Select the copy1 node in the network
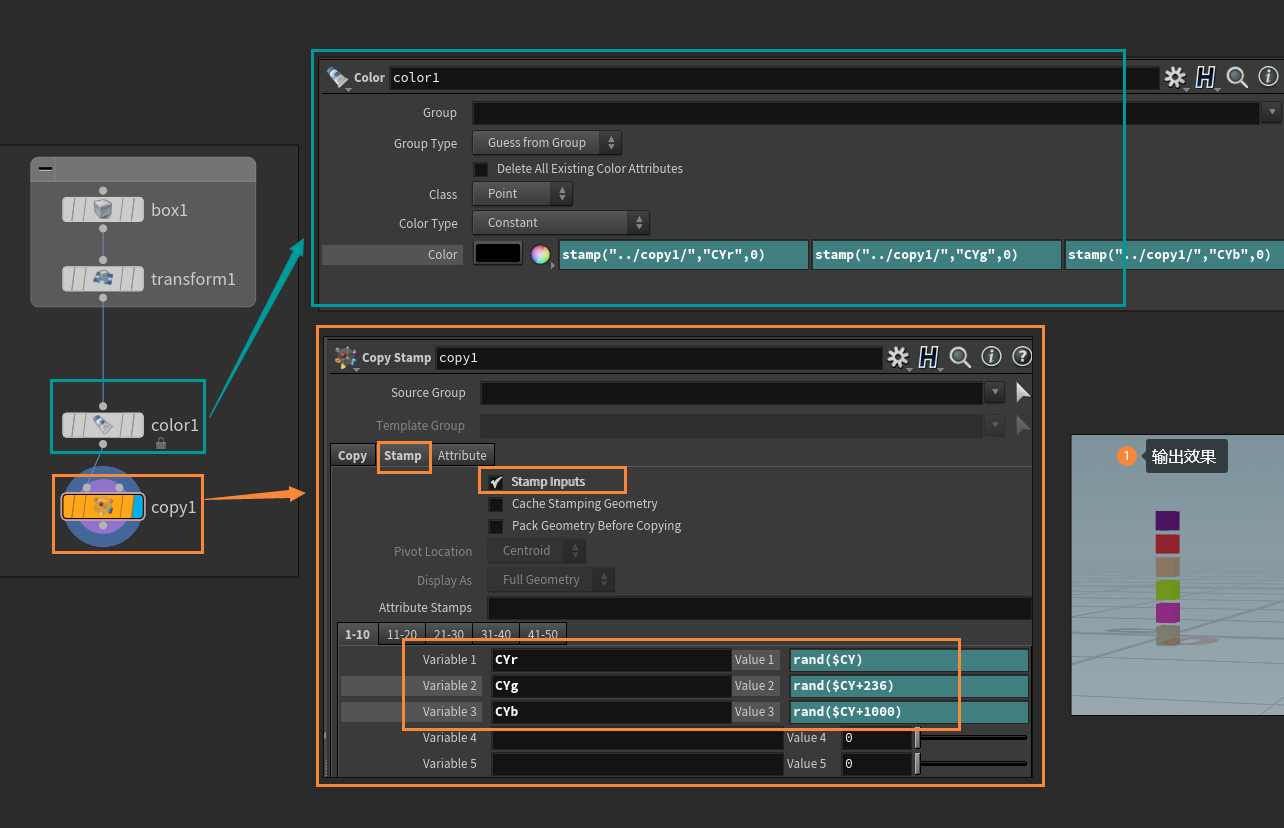 coord(103,507)
